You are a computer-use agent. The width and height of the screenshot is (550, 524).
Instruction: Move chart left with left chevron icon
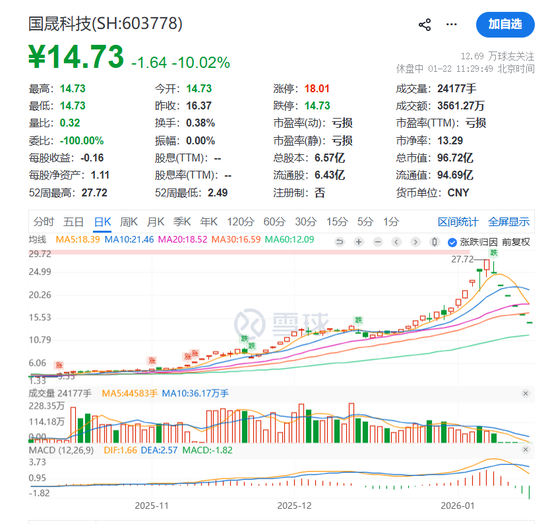tap(396, 242)
